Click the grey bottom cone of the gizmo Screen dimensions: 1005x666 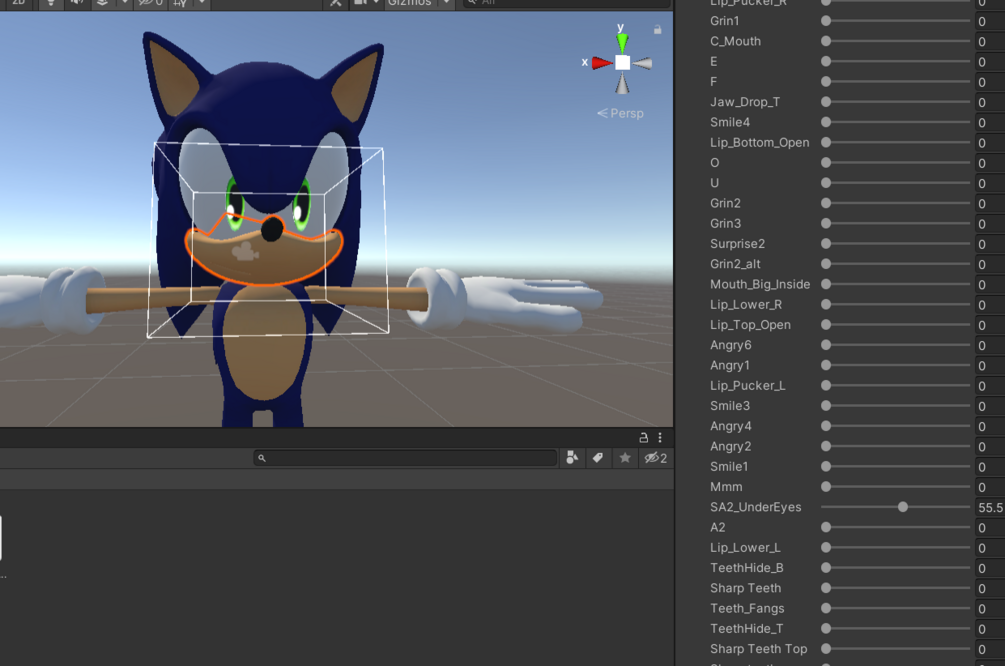pyautogui.click(x=622, y=83)
